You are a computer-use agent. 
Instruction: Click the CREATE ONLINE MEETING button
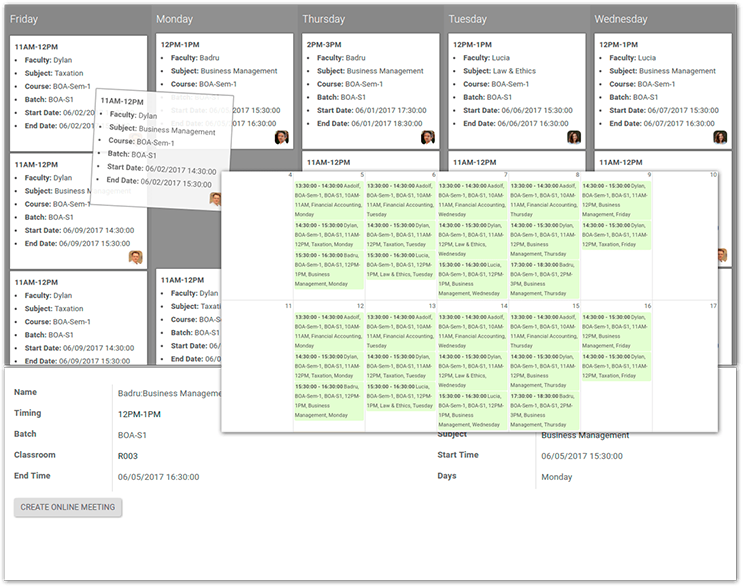coord(68,507)
